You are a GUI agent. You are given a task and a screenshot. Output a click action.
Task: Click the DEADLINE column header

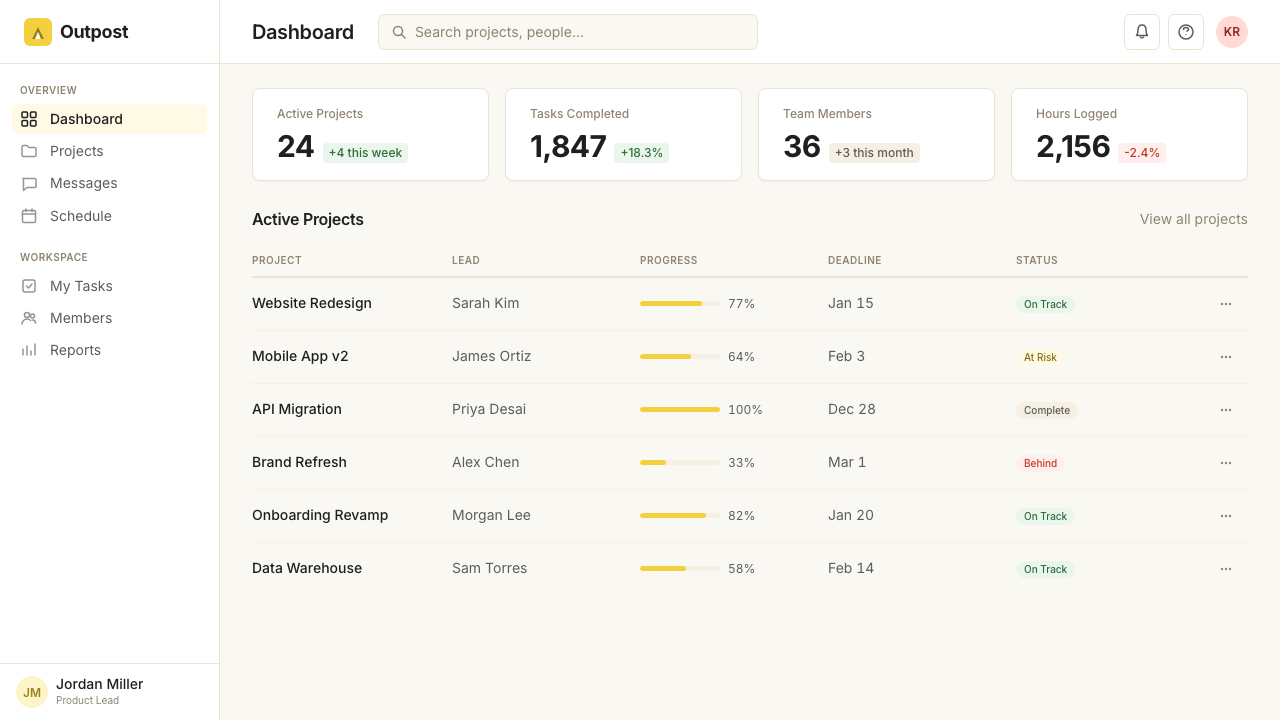[855, 260]
